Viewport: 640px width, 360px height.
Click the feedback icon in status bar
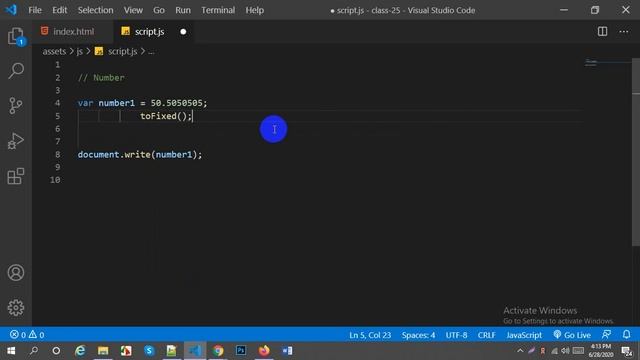(607, 335)
